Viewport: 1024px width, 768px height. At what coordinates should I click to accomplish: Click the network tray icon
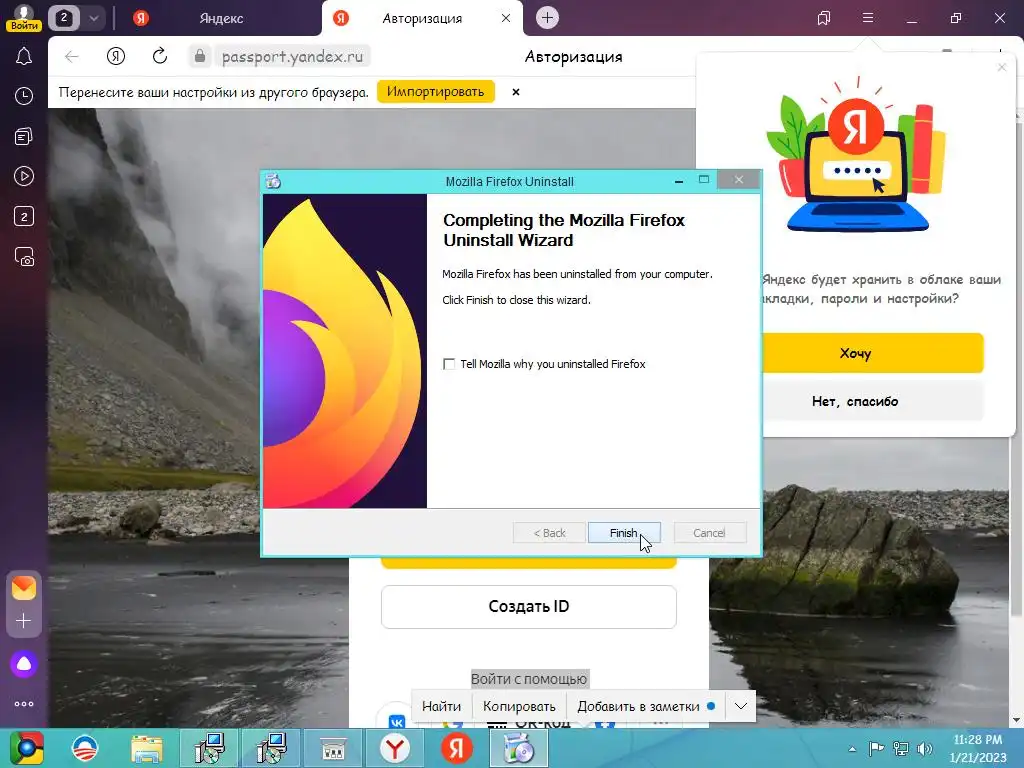(x=901, y=749)
